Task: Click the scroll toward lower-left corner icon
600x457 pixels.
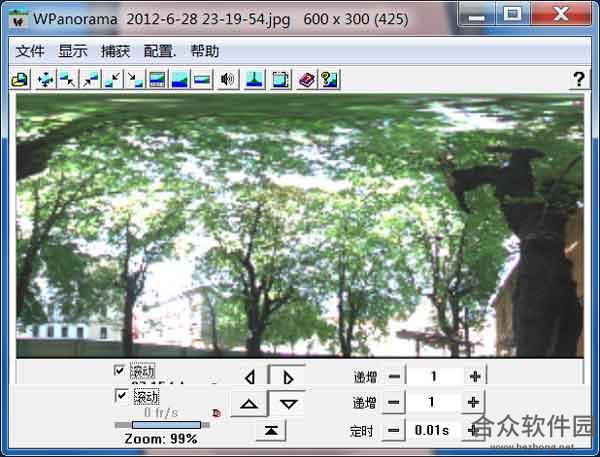Action: point(112,80)
